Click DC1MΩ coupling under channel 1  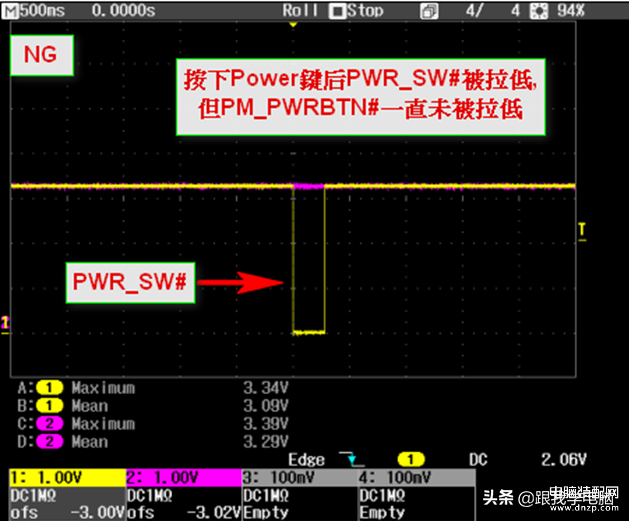click(33, 496)
